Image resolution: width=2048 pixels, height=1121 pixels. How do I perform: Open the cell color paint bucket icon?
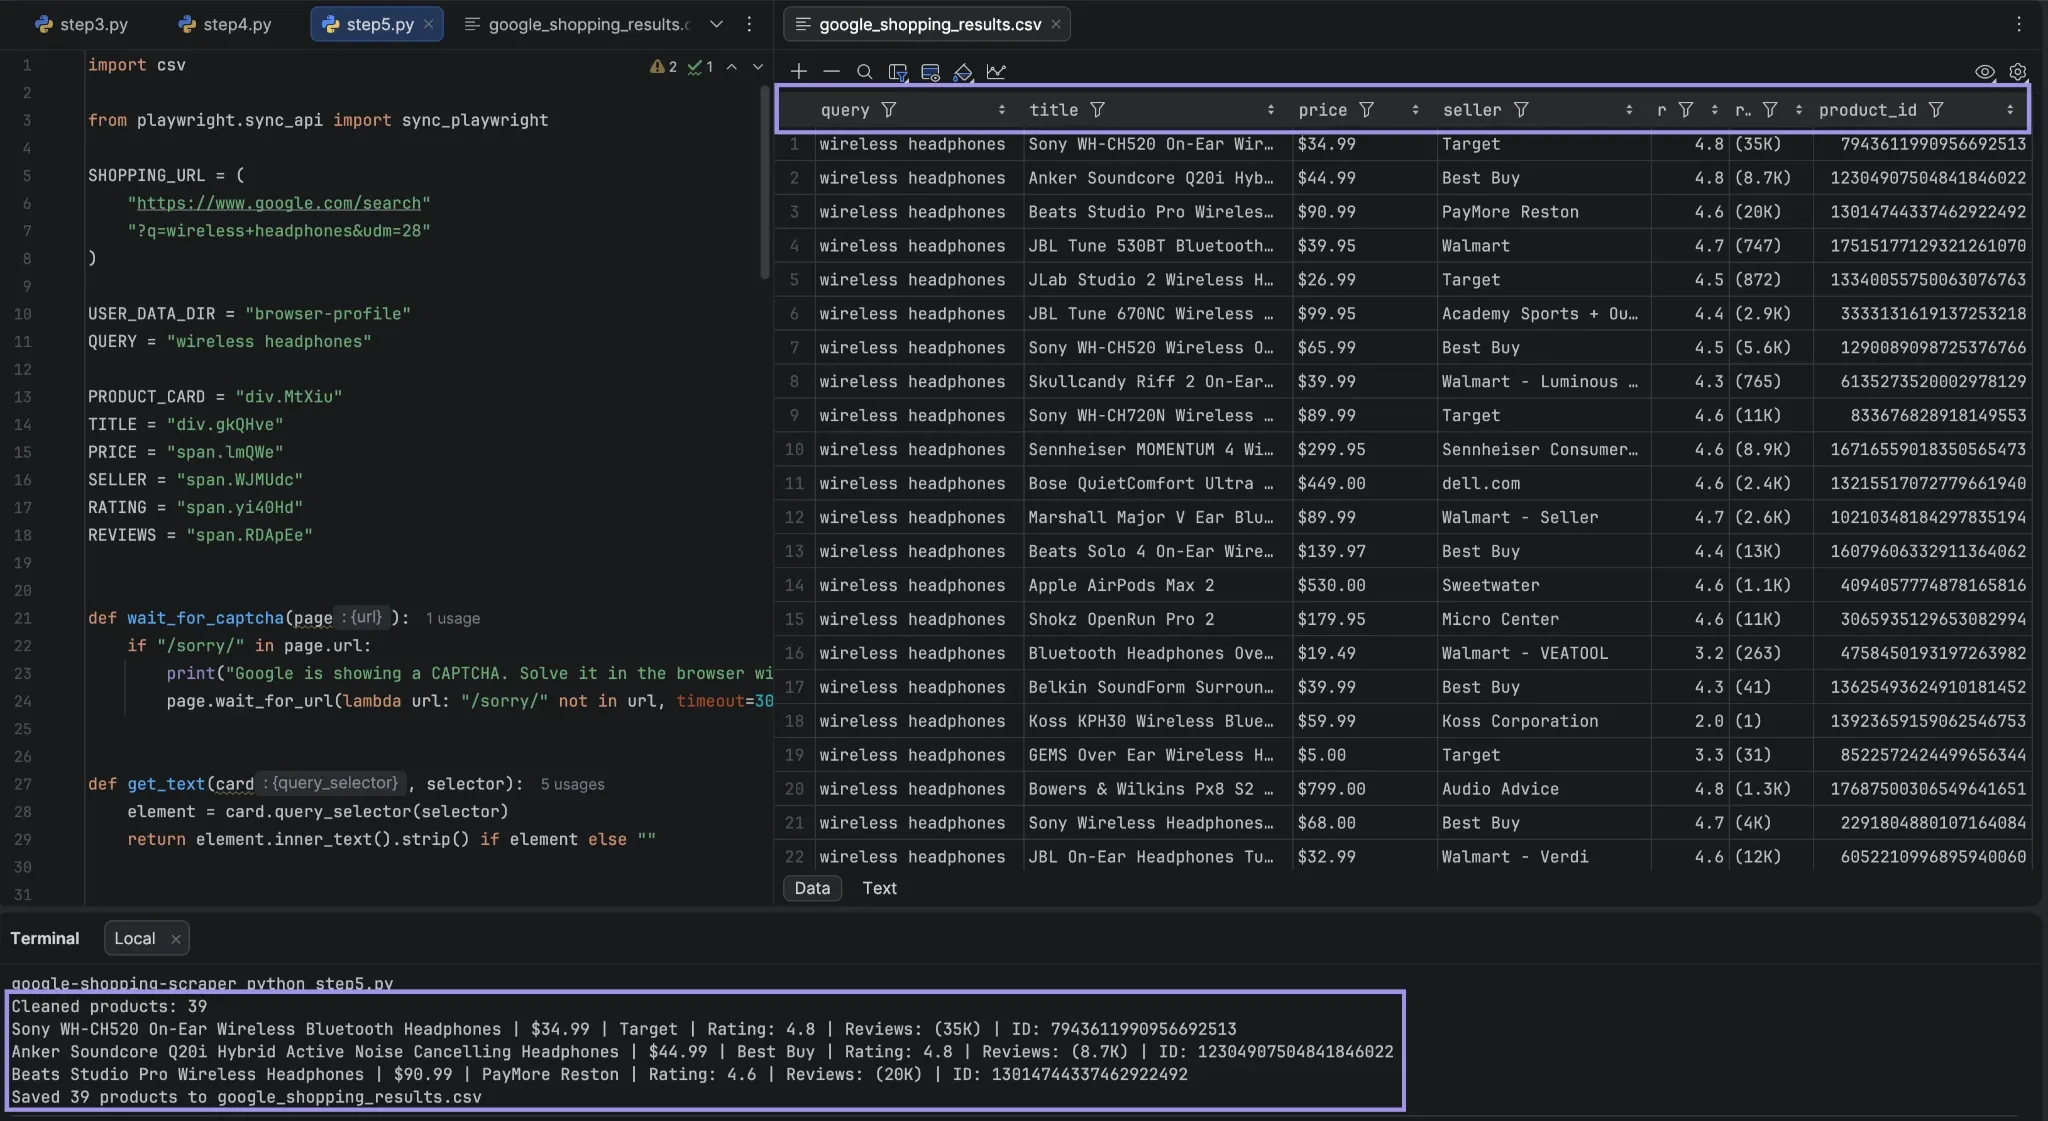point(963,72)
